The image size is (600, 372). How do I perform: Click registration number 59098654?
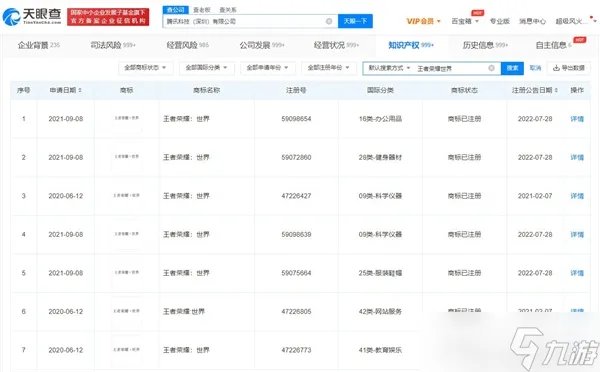tap(296, 119)
